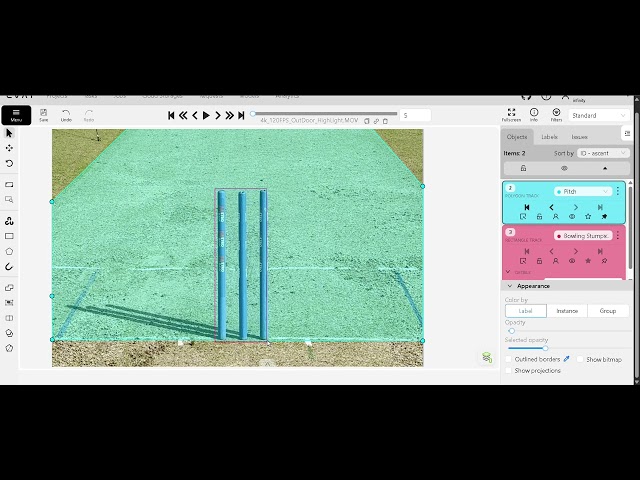Fit the image to the canvas
Viewport: 640px width, 480px height.
click(9, 184)
